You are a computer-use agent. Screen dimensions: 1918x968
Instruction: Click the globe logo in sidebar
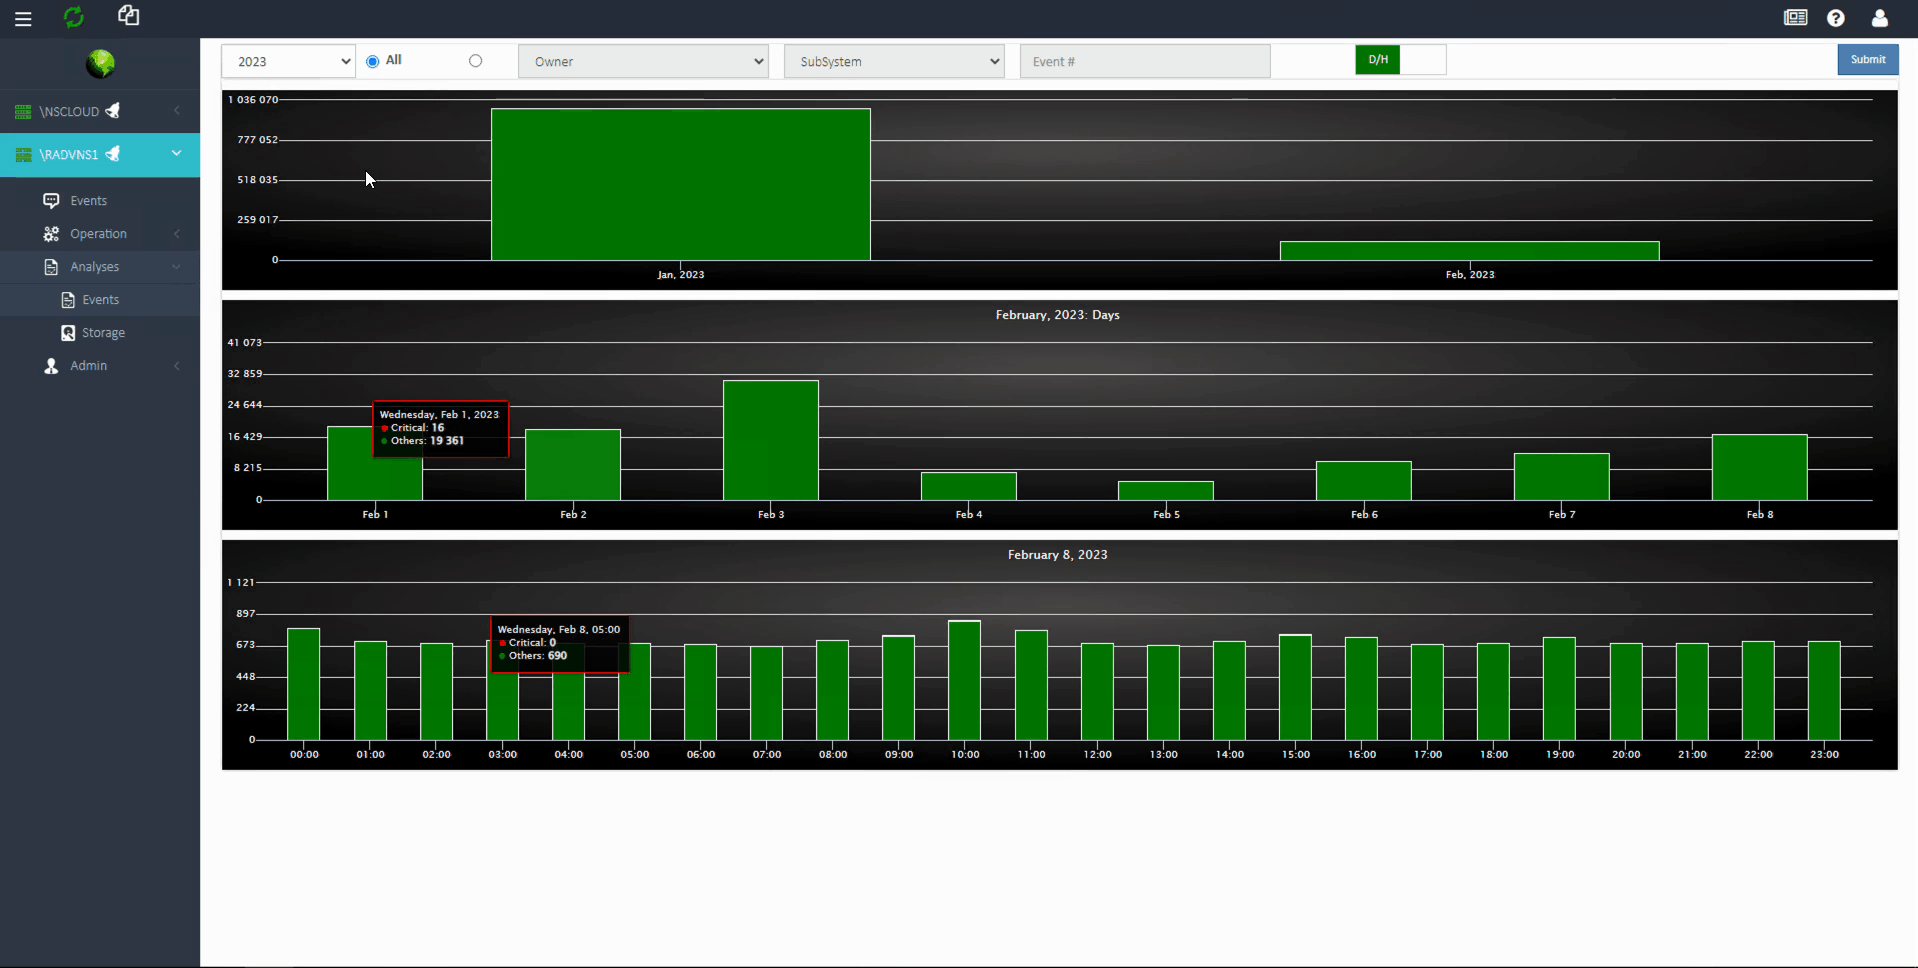click(x=100, y=64)
